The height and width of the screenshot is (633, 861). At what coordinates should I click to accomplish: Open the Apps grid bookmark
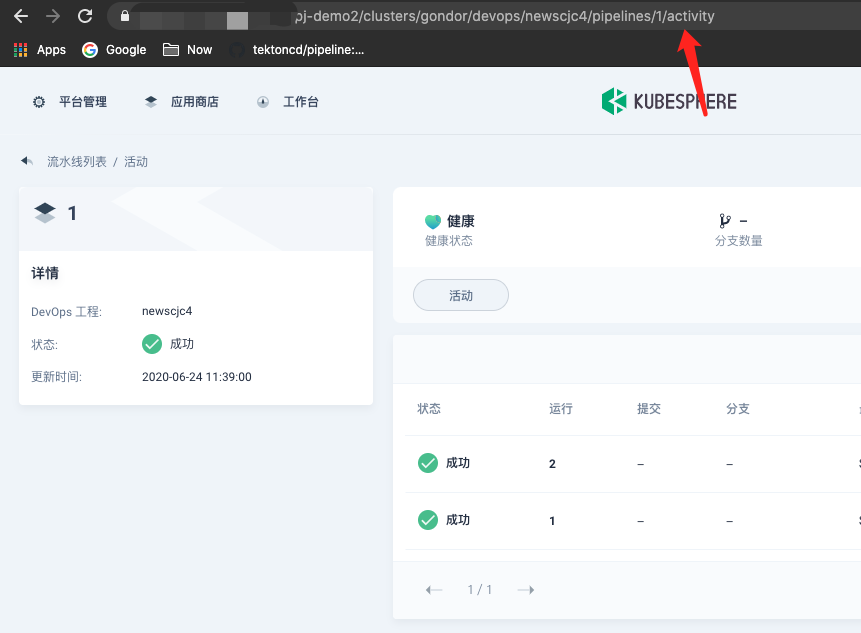tap(40, 50)
